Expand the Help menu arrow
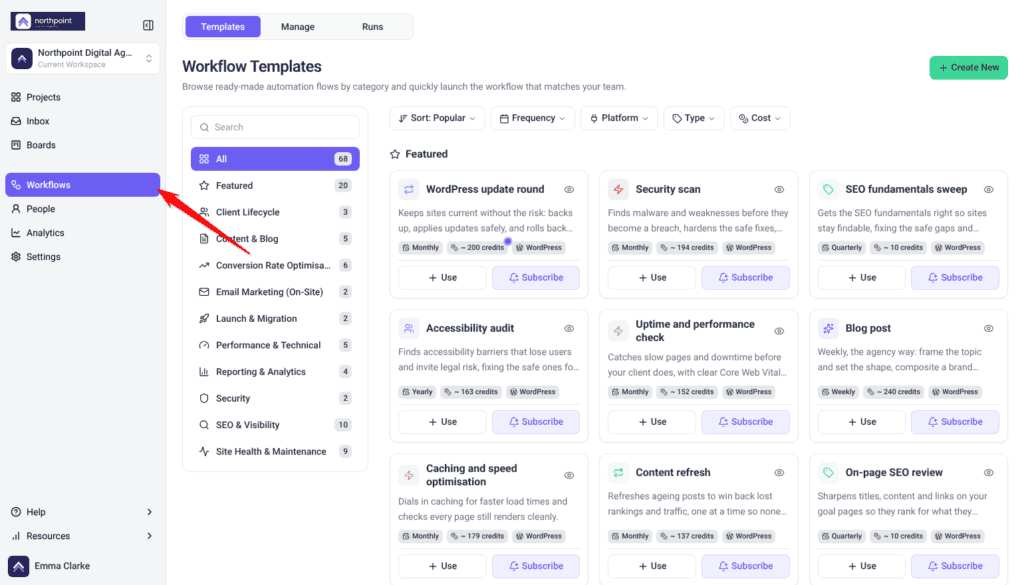Image resolution: width=1024 pixels, height=585 pixels. [x=150, y=512]
